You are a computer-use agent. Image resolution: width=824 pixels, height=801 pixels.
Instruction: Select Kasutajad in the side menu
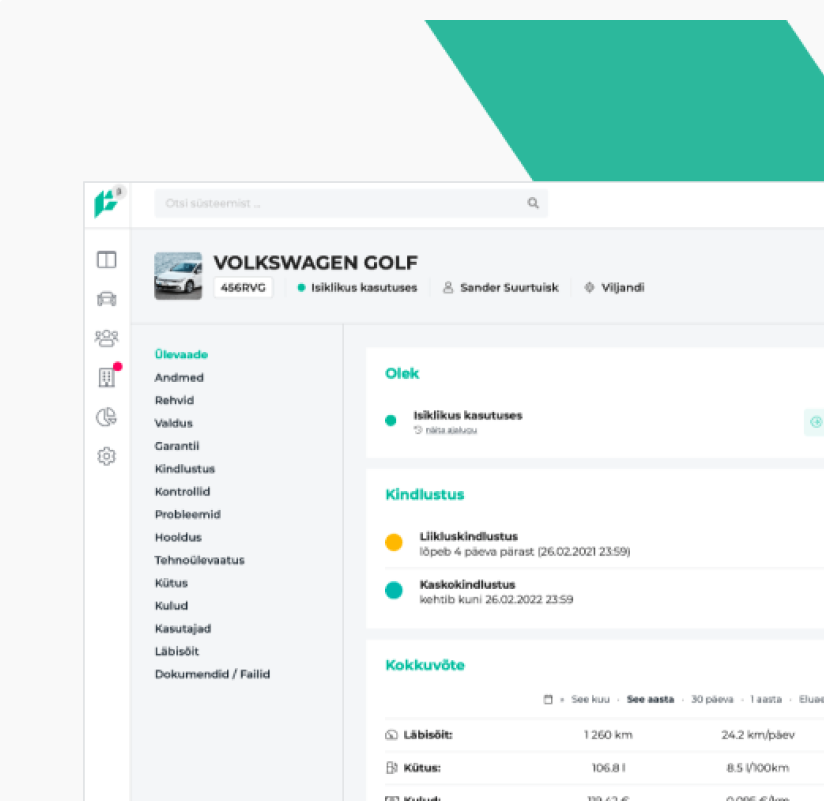183,629
